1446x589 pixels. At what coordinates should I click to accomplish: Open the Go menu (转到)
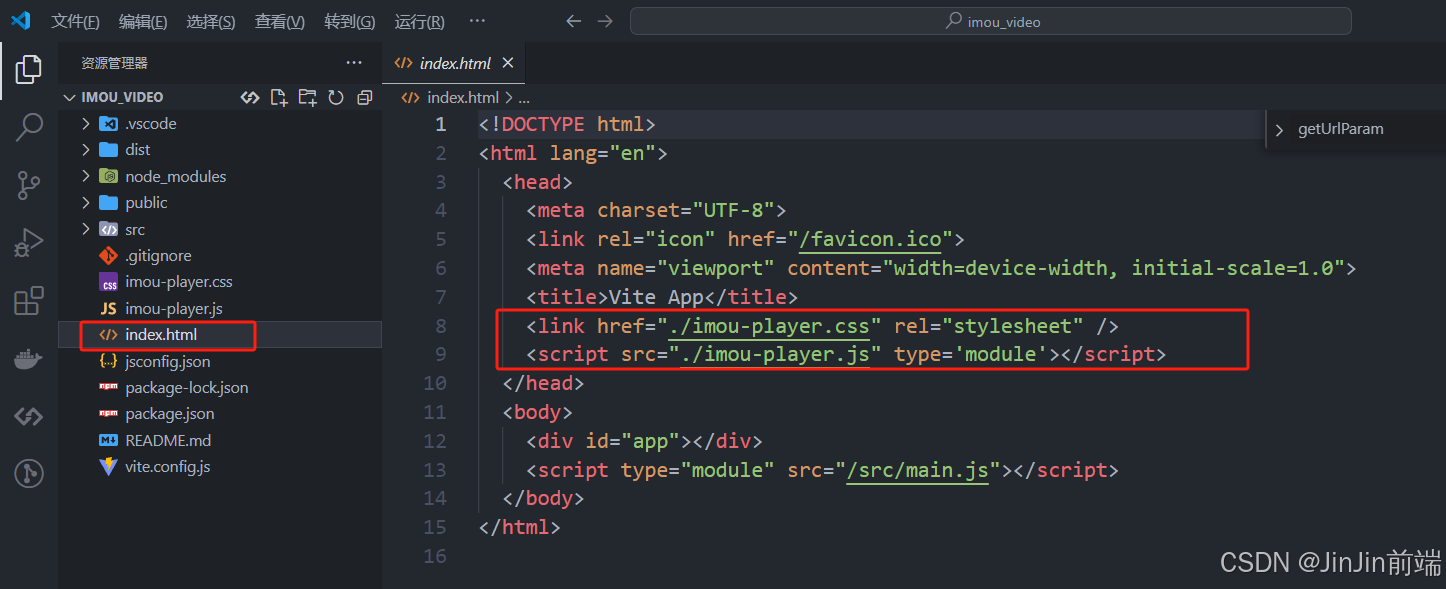350,21
